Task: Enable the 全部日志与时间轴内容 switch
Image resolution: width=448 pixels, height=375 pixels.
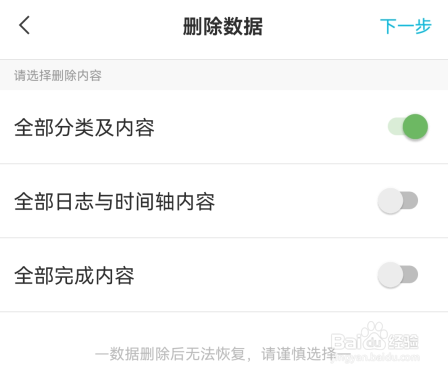Action: point(398,201)
